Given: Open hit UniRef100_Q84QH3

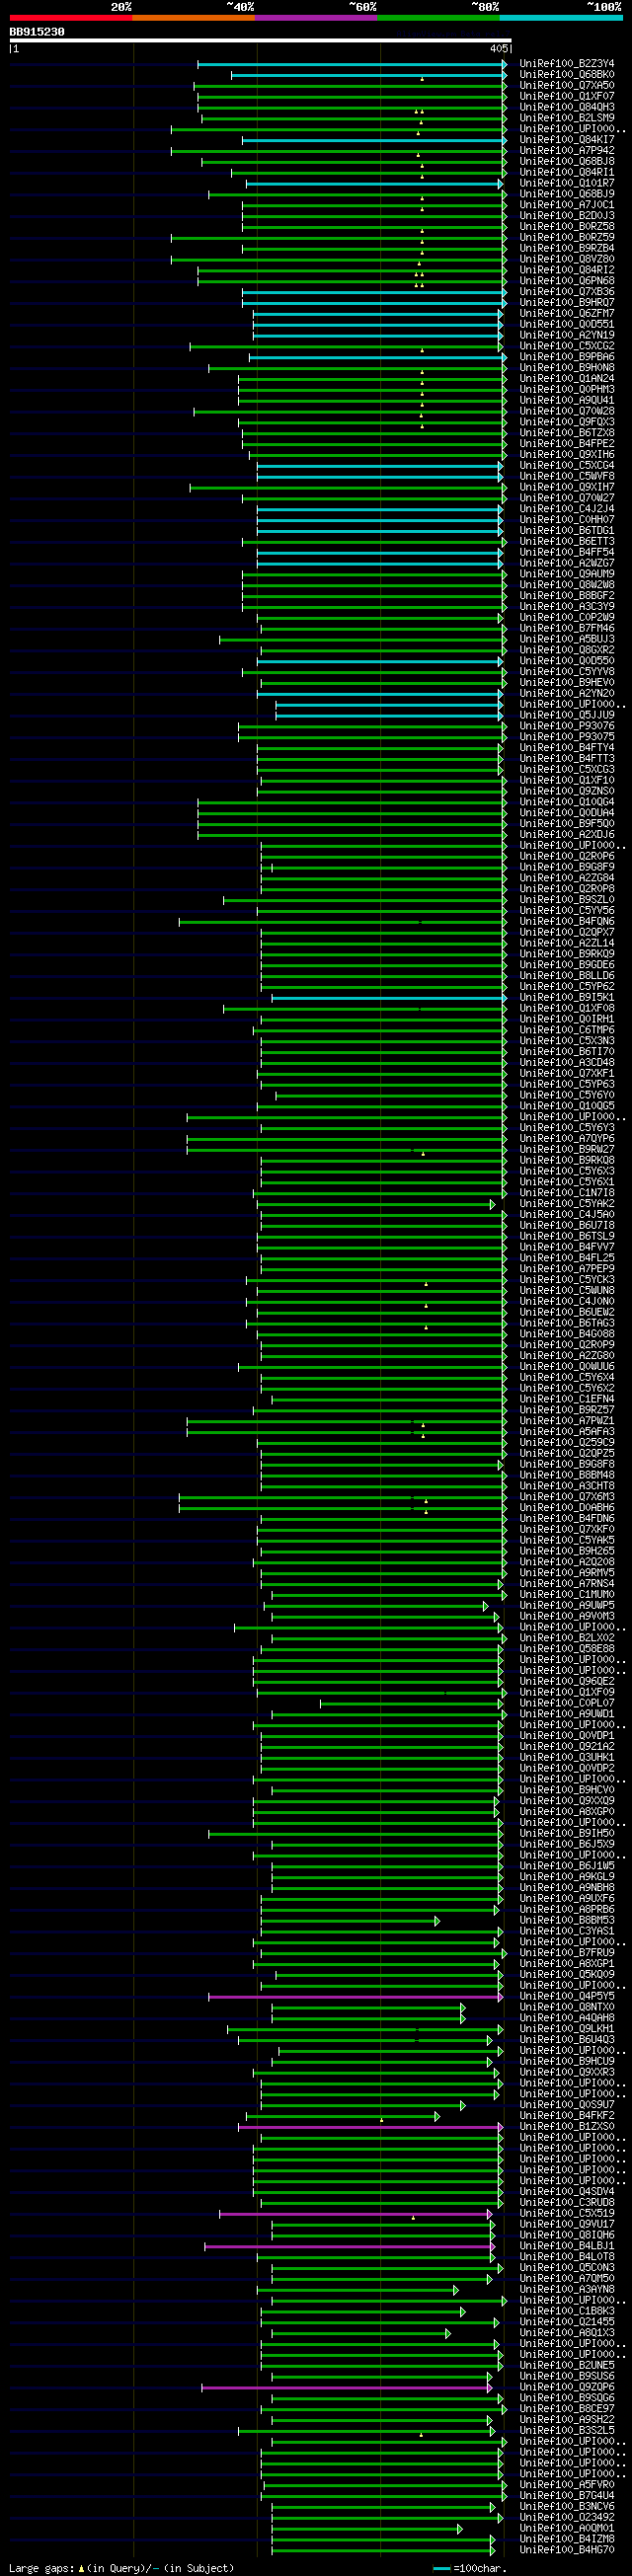Looking at the screenshot, I should 567,107.
